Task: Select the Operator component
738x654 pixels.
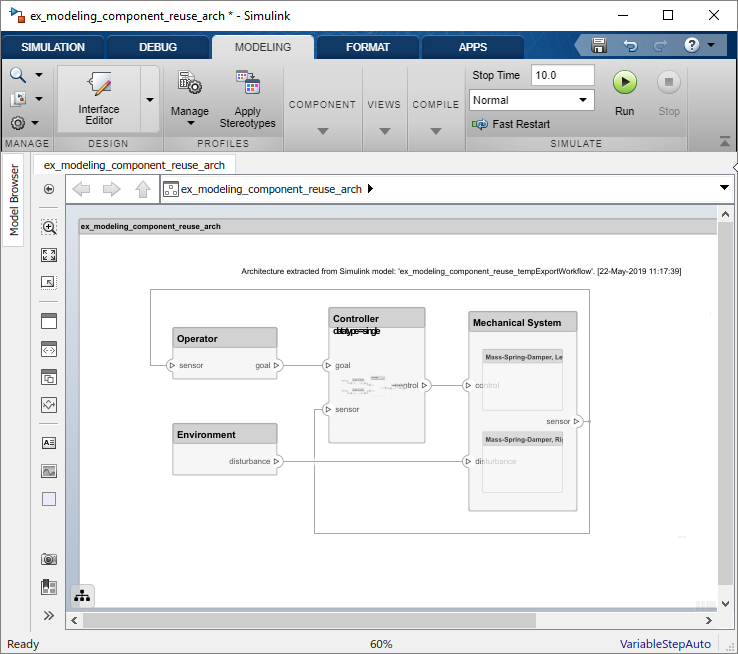Action: pyautogui.click(x=225, y=353)
